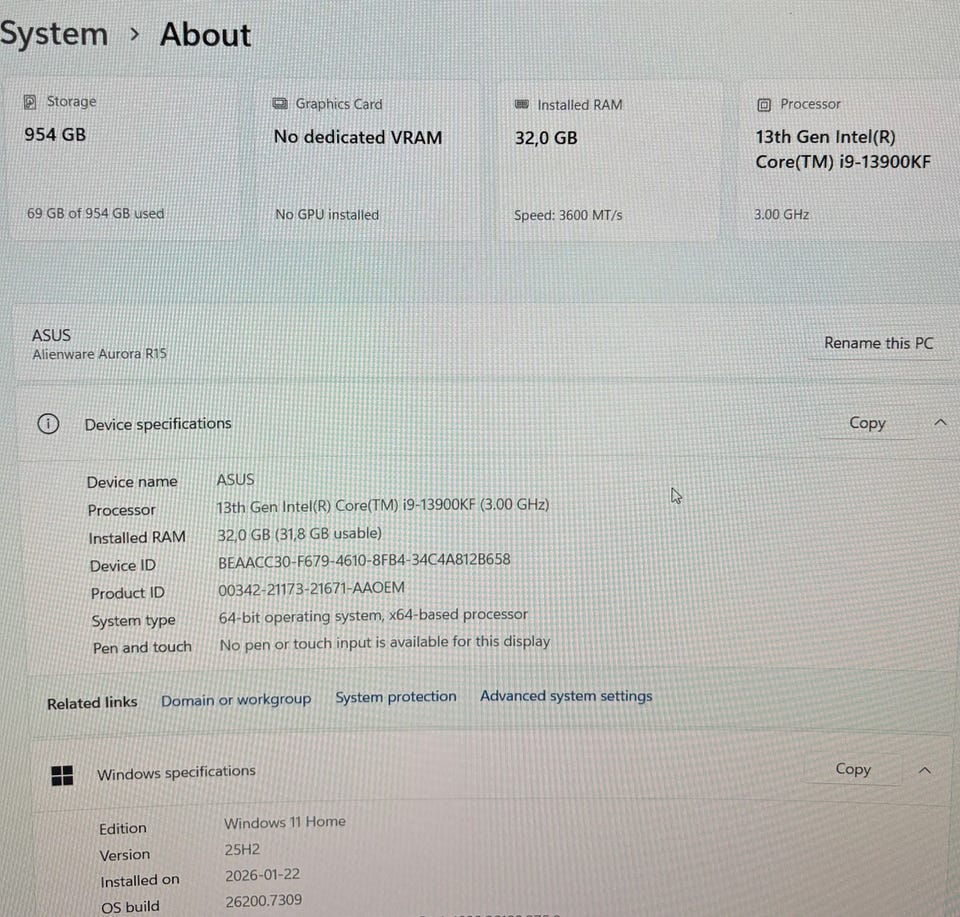Select OS build value 26200.7309
960x917 pixels.
(x=263, y=900)
